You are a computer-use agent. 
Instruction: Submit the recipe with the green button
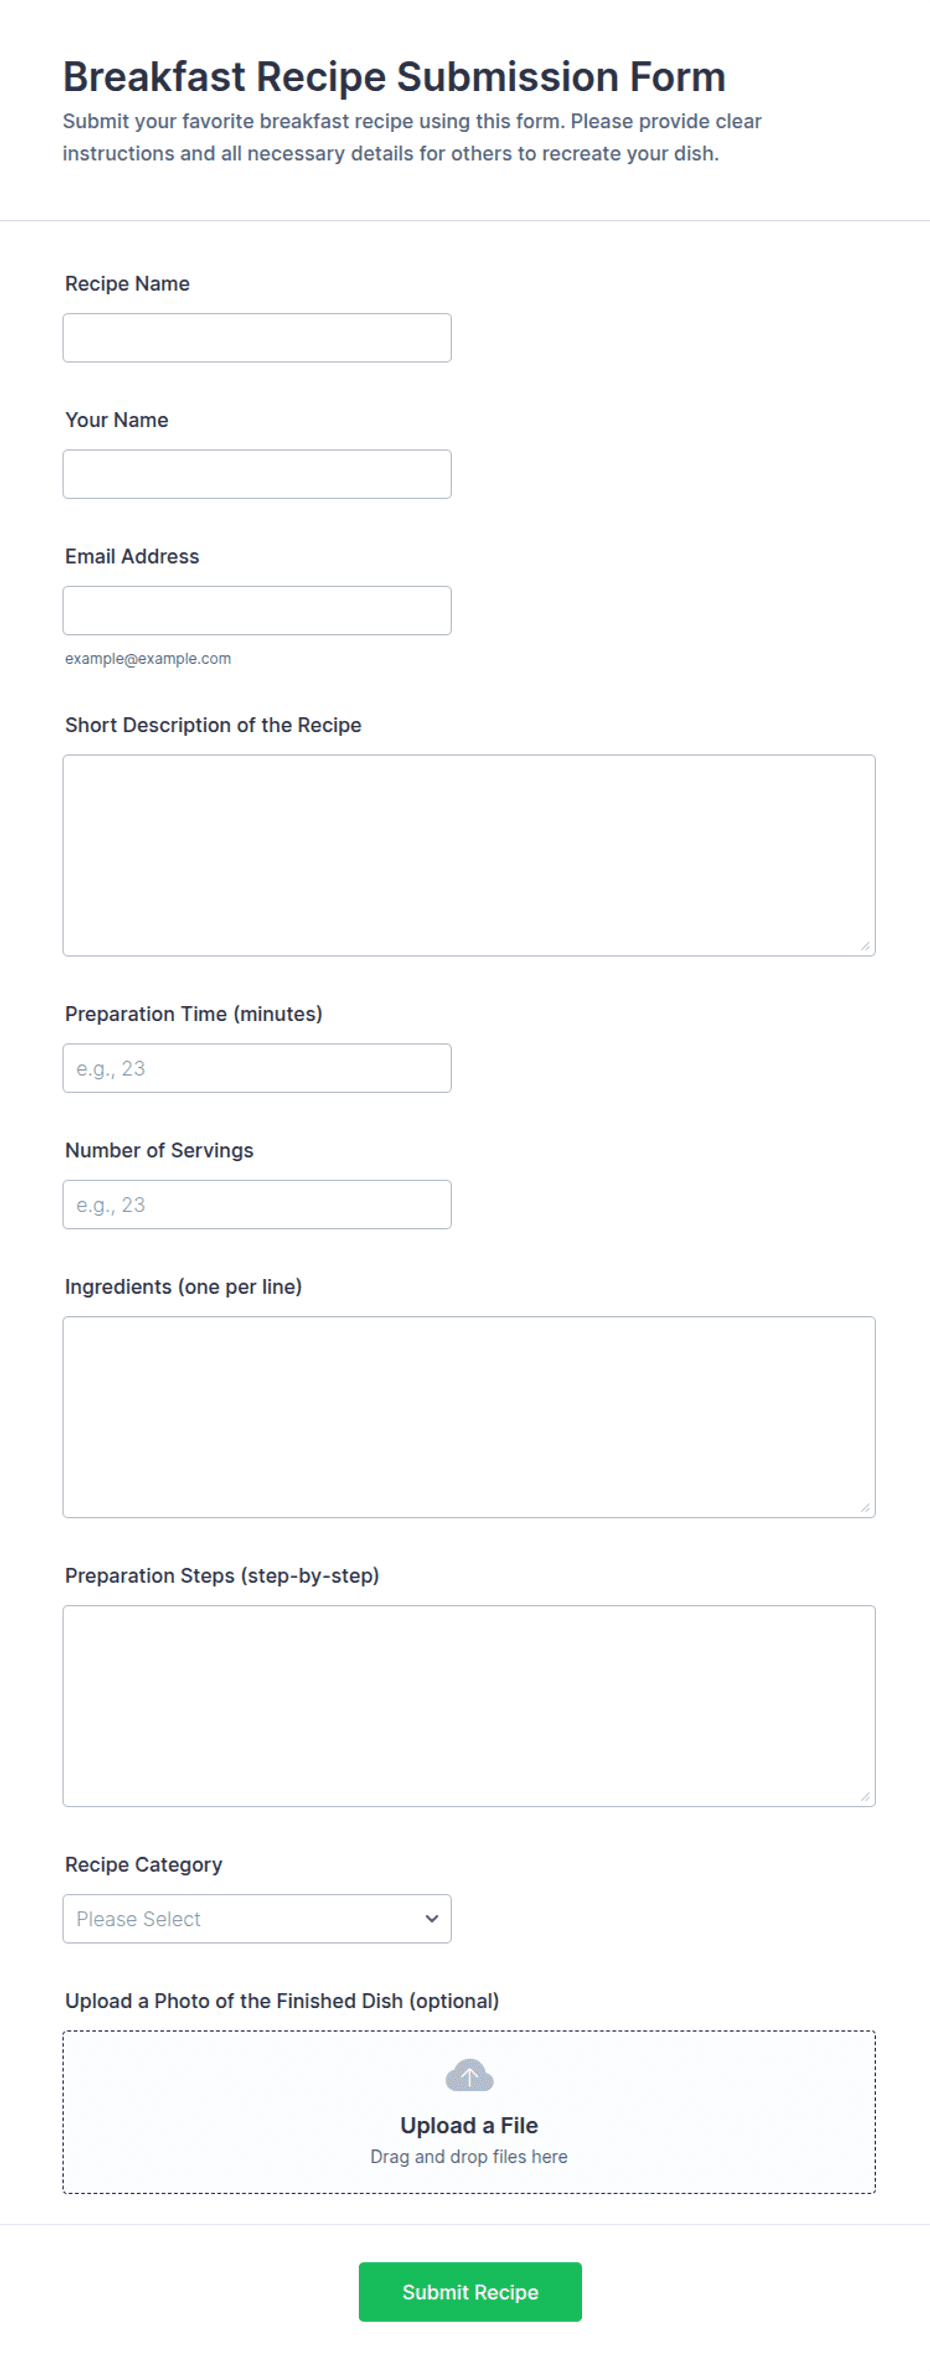470,2292
